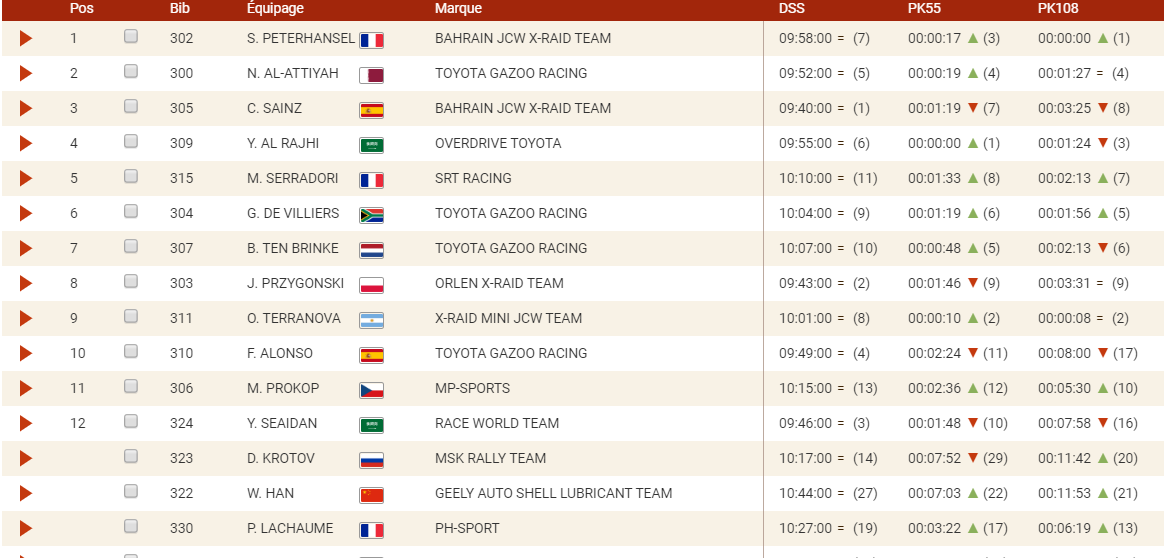Sort by the DSS column header
This screenshot has width=1164, height=558.
pyautogui.click(x=791, y=9)
